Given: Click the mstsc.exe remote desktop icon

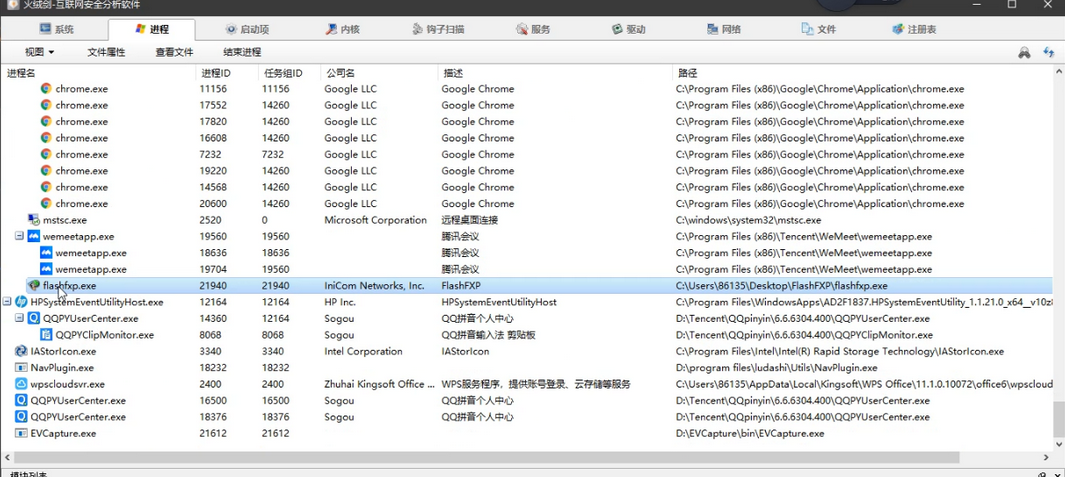Looking at the screenshot, I should click(34, 220).
